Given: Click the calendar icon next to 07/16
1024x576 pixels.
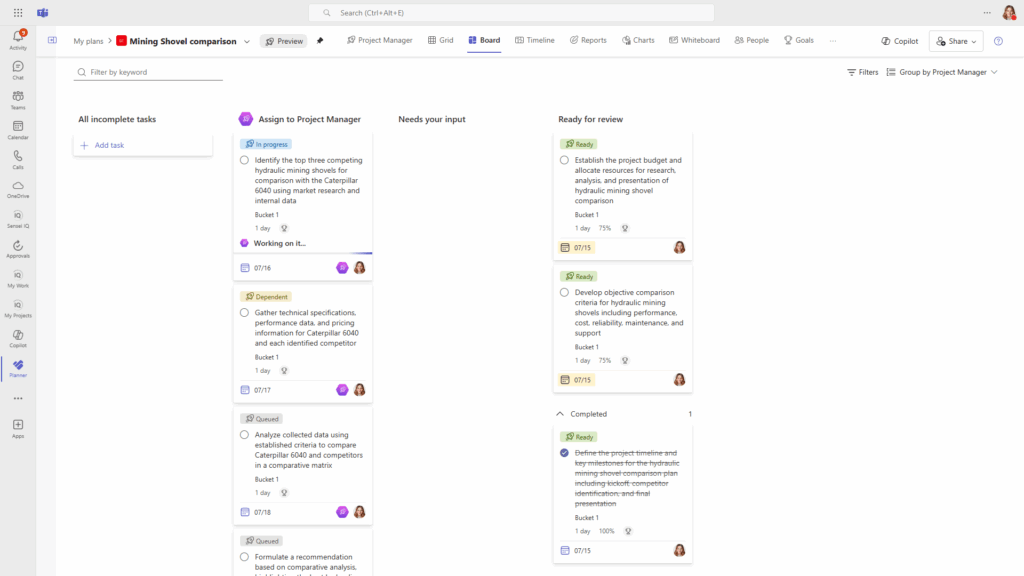Looking at the screenshot, I should [245, 268].
